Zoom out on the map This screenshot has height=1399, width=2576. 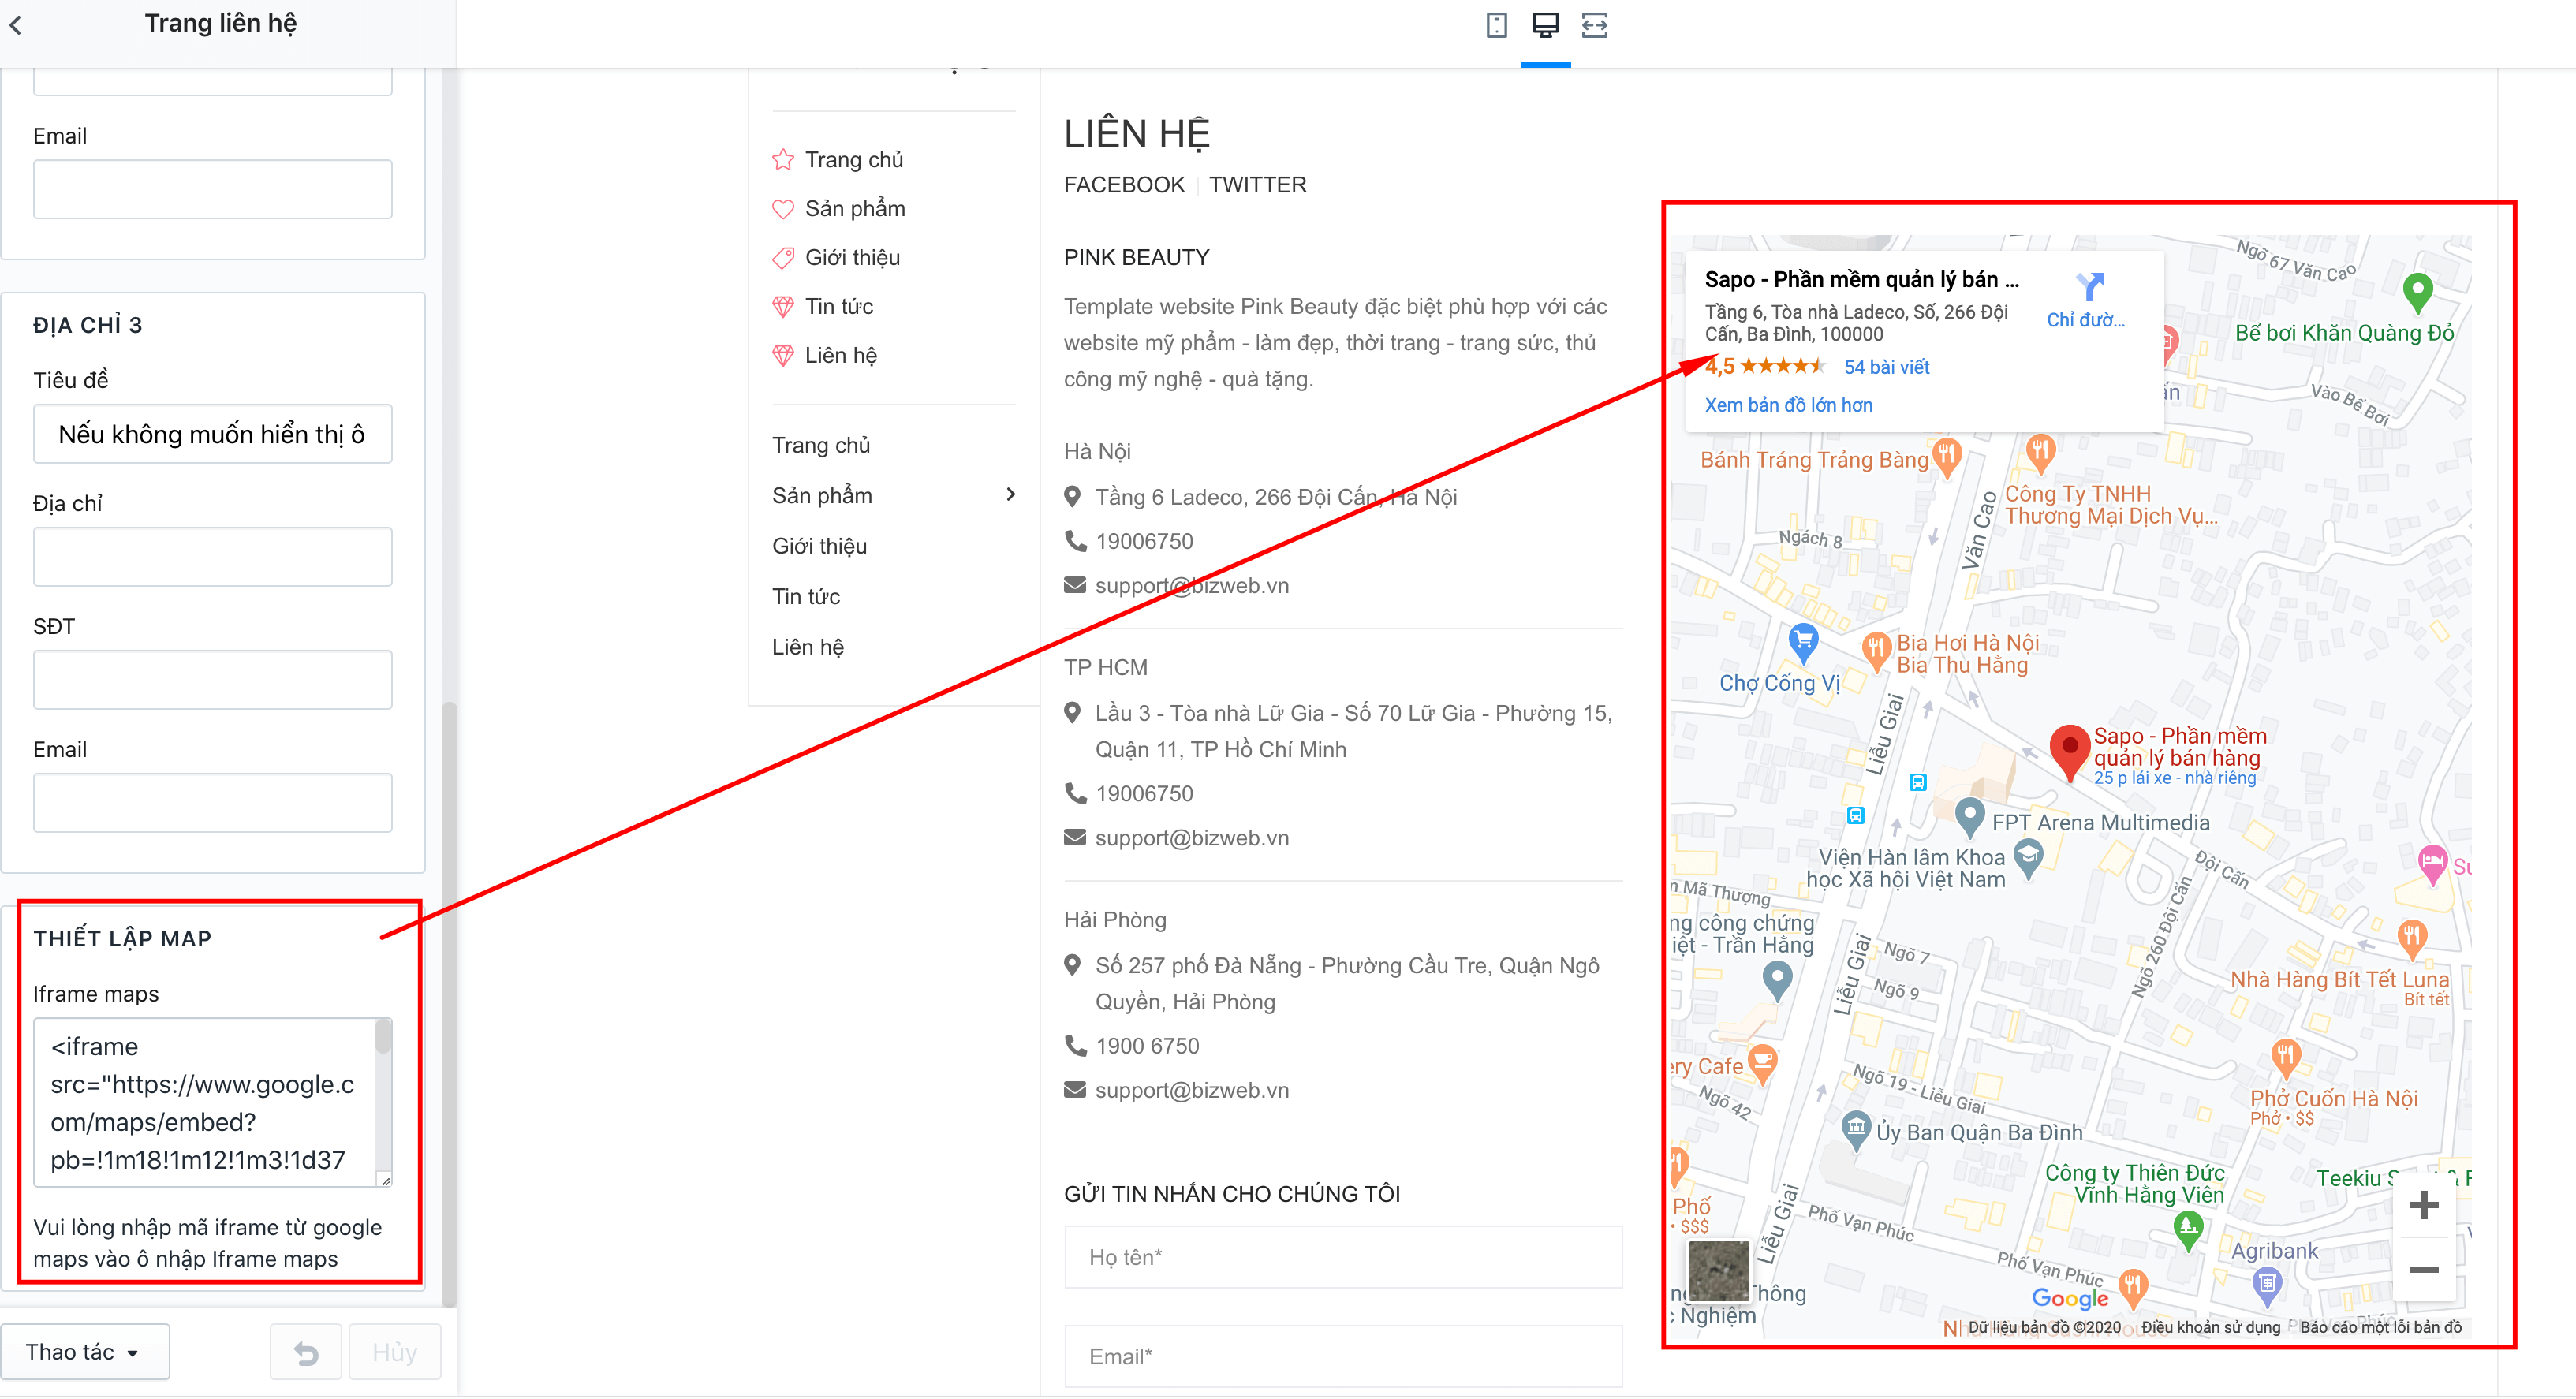click(x=2423, y=1270)
